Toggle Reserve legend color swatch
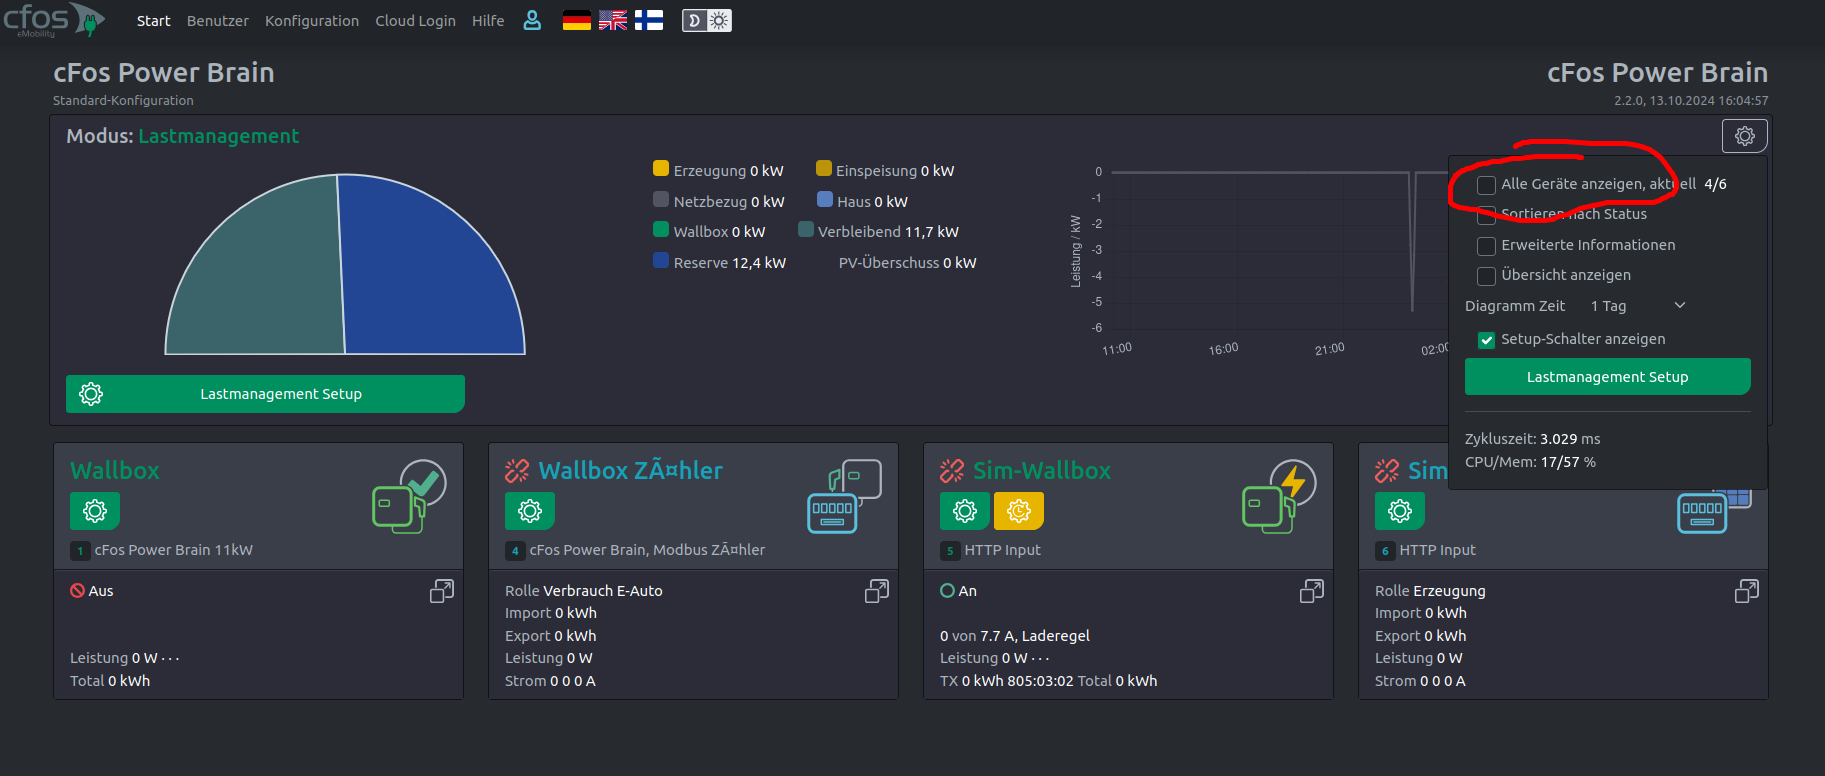Screen dimensions: 1825x776 [661, 260]
